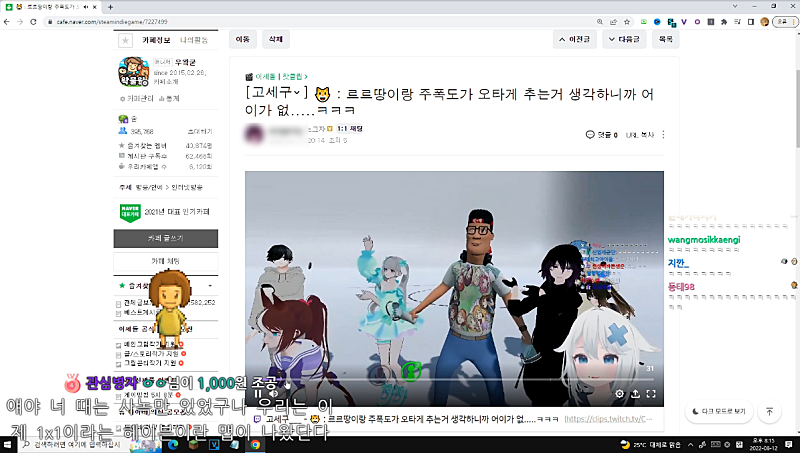Open the comments bubble 댓글 0

click(x=602, y=135)
